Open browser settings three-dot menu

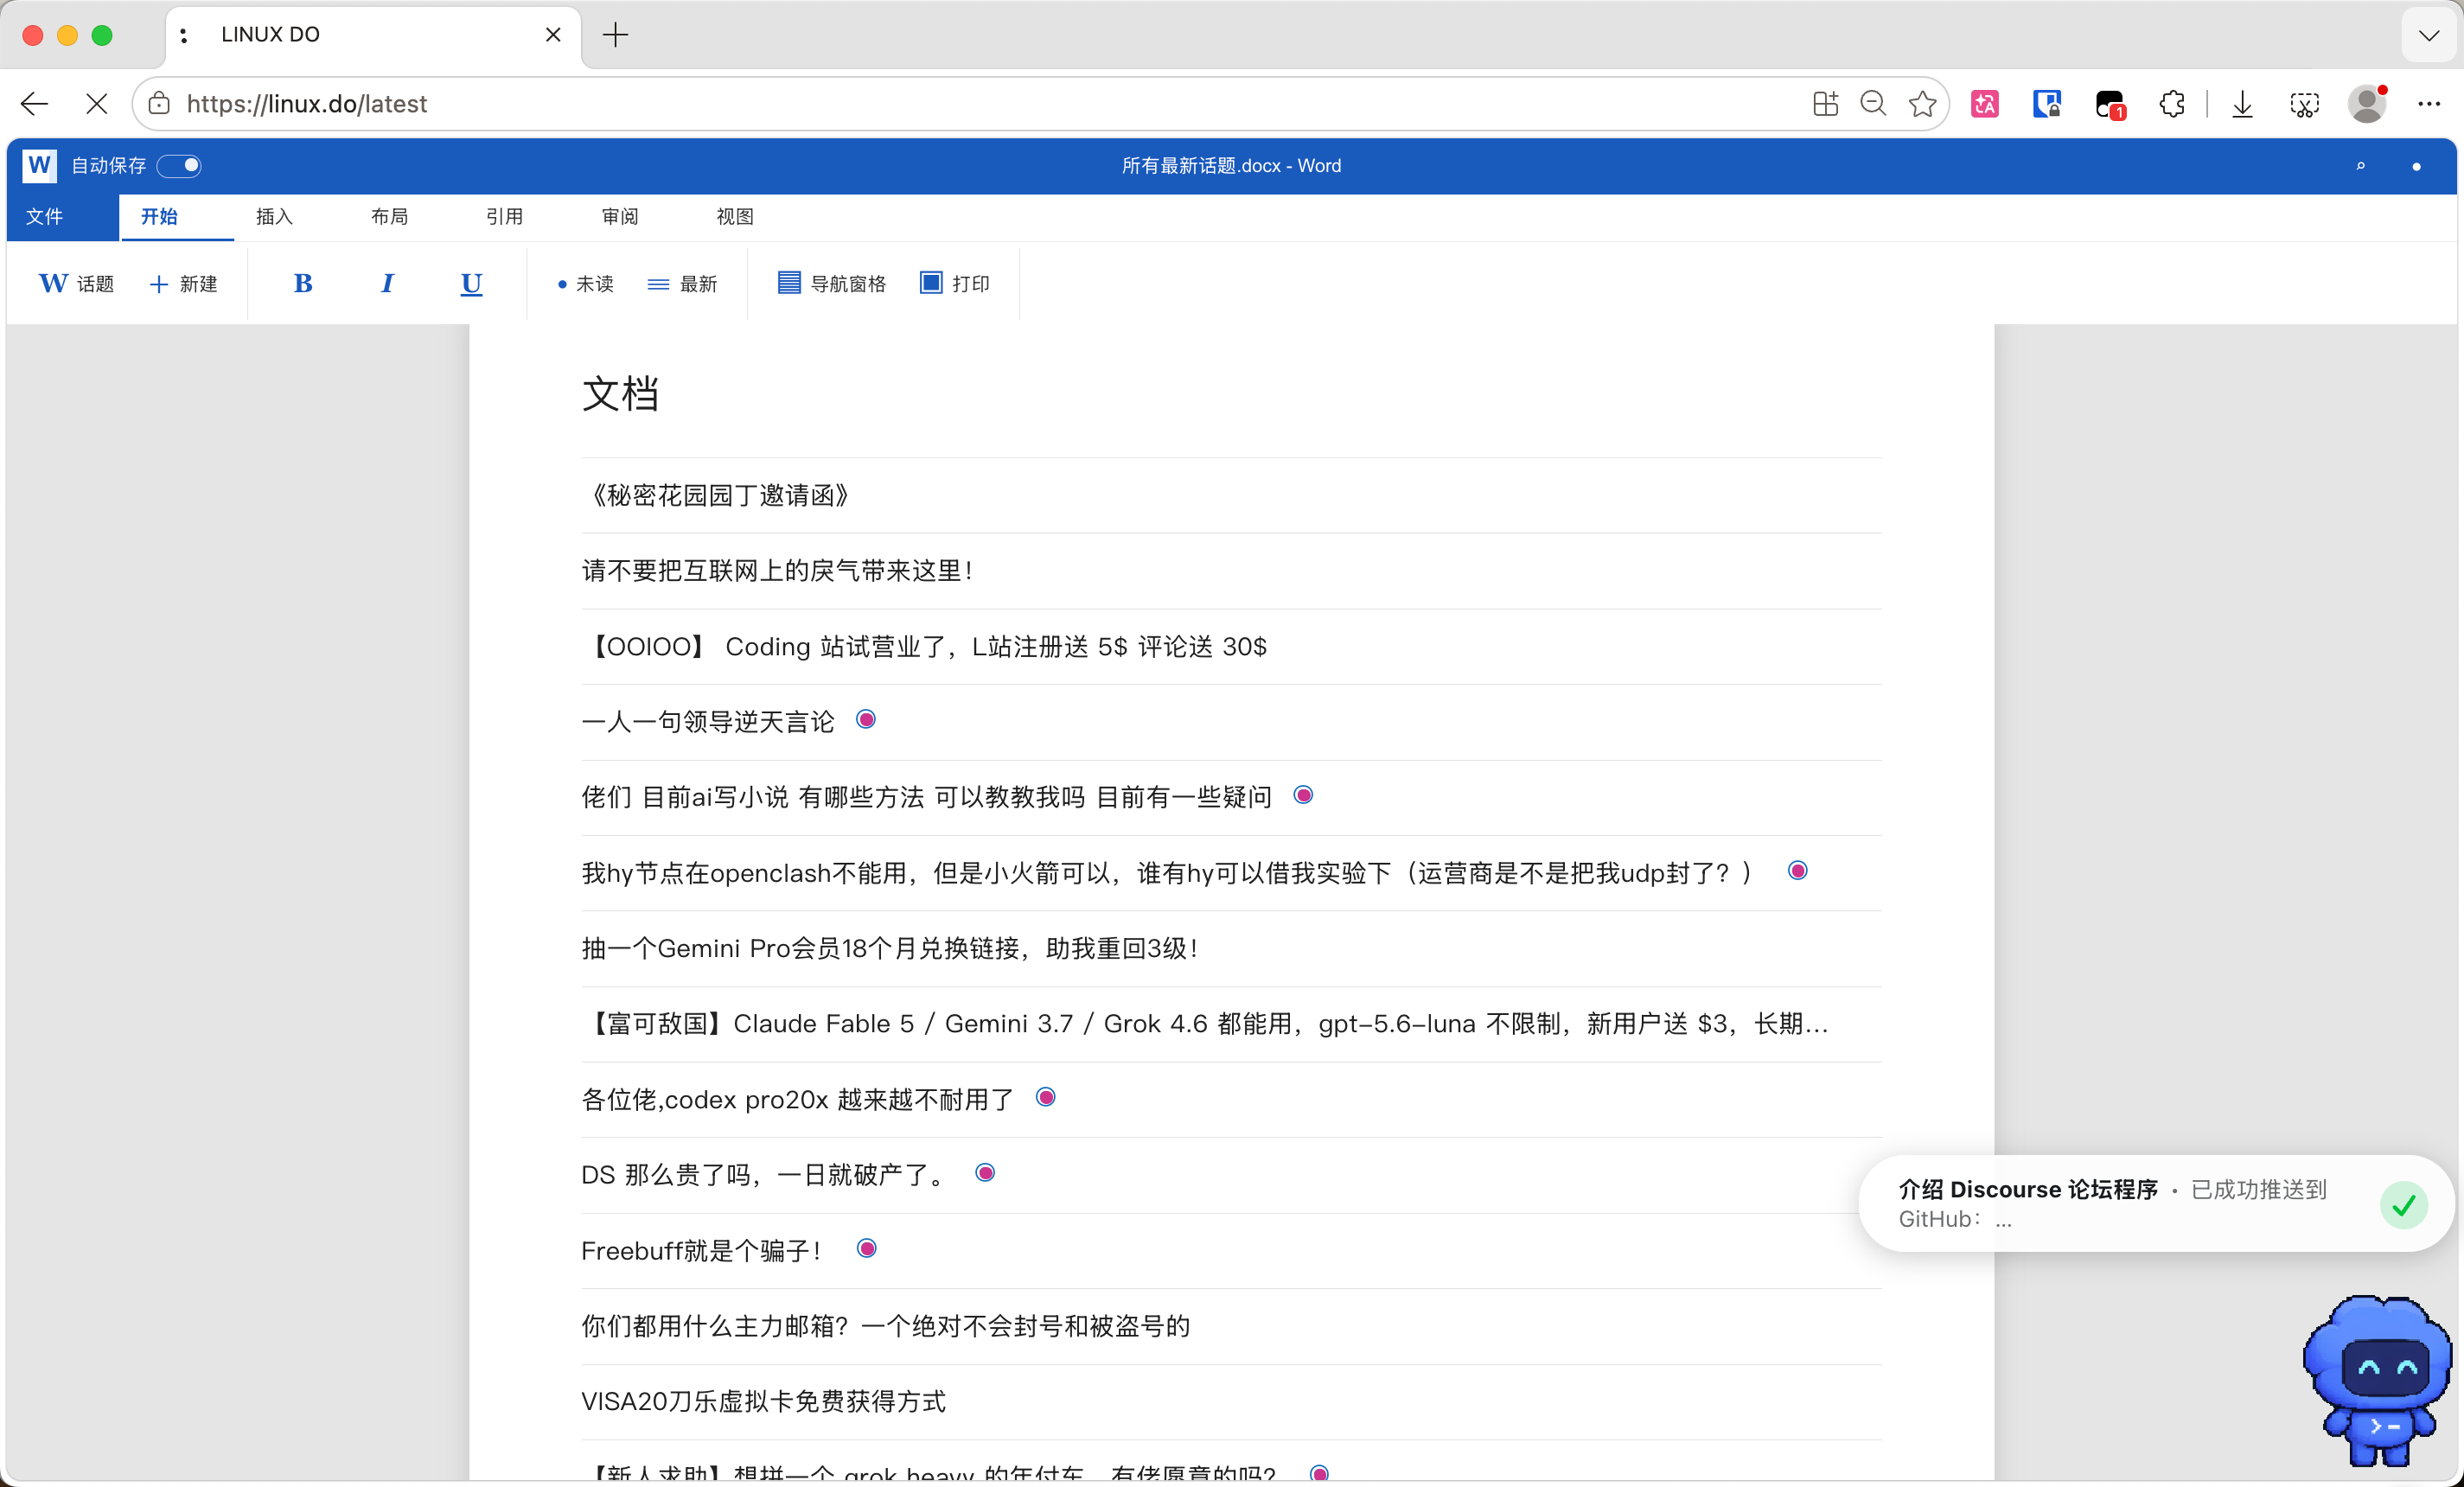(2429, 104)
